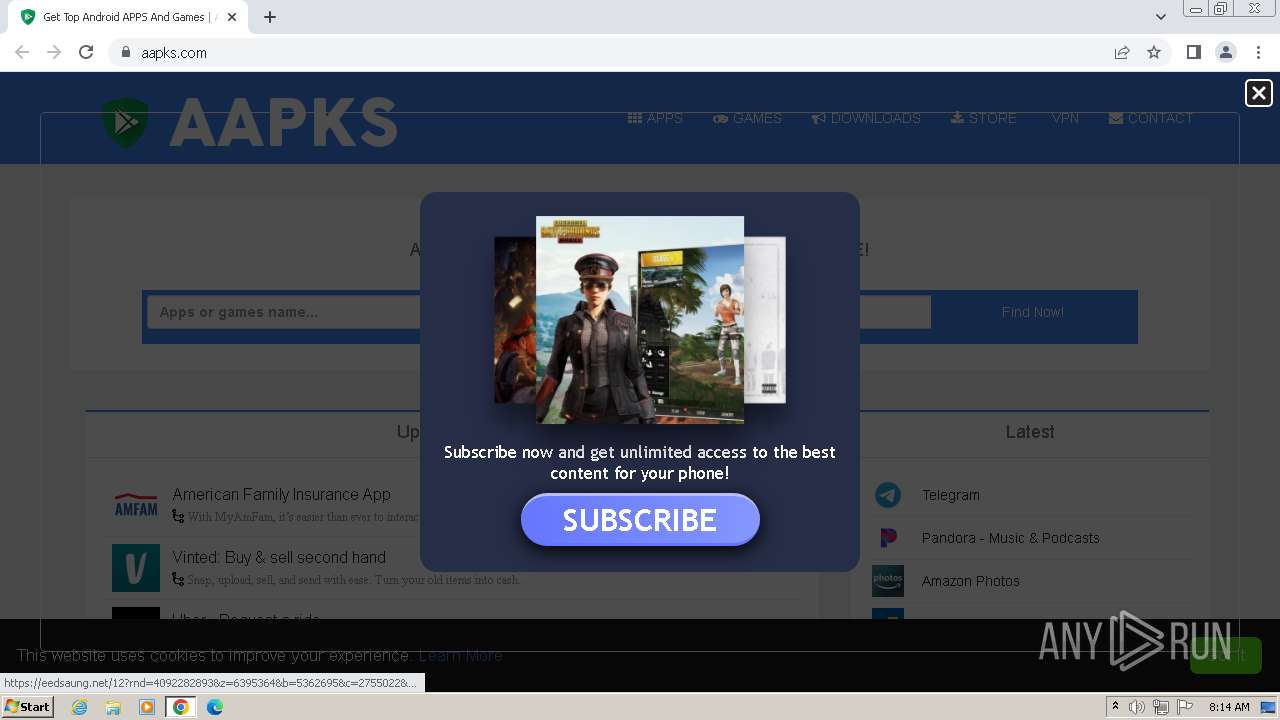Open the CONTACT menu item
Image resolution: width=1280 pixels, height=720 pixels.
coord(1151,118)
